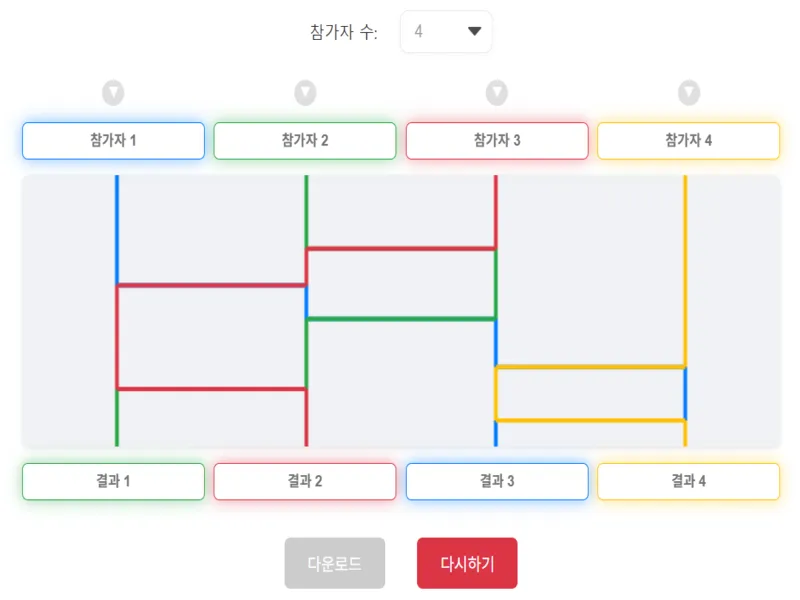
Task: Click the green-bordered 결과 1 label
Action: [x=113, y=481]
